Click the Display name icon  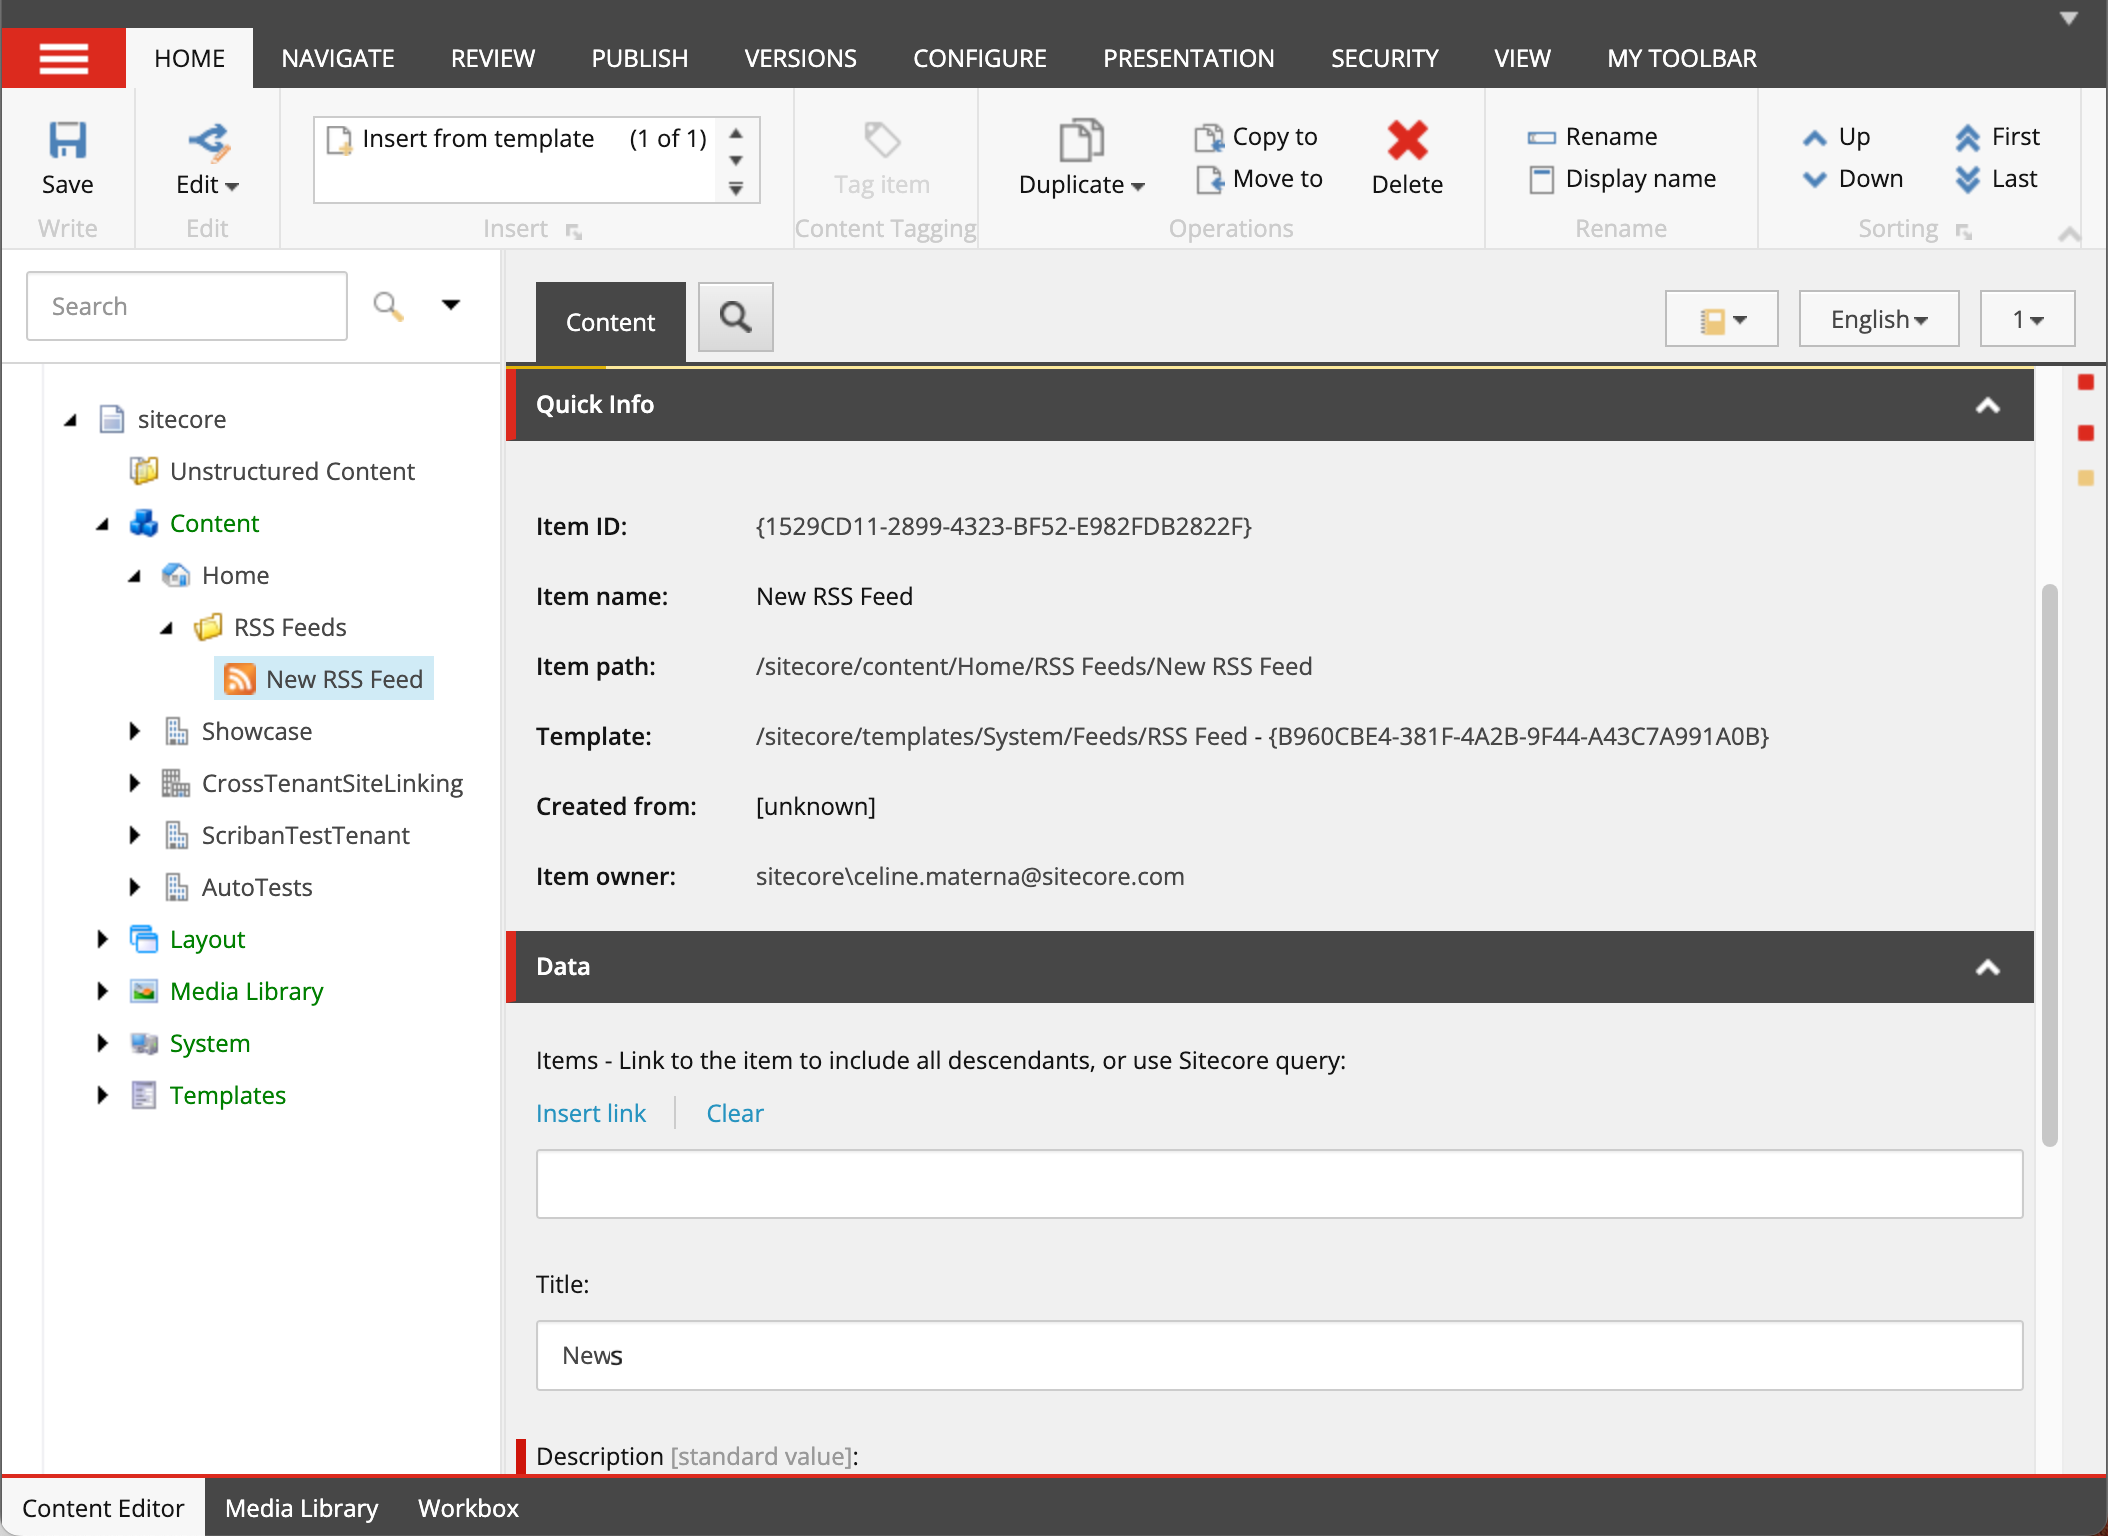pyautogui.click(x=1541, y=179)
